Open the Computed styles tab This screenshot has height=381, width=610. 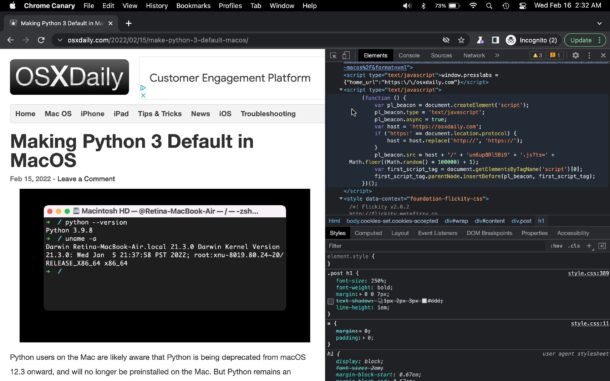(368, 233)
